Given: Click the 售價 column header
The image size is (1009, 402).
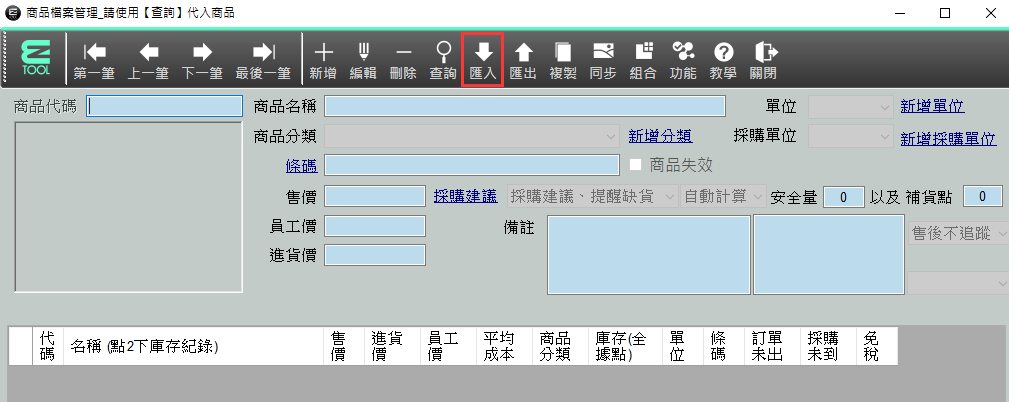Looking at the screenshot, I should 344,346.
